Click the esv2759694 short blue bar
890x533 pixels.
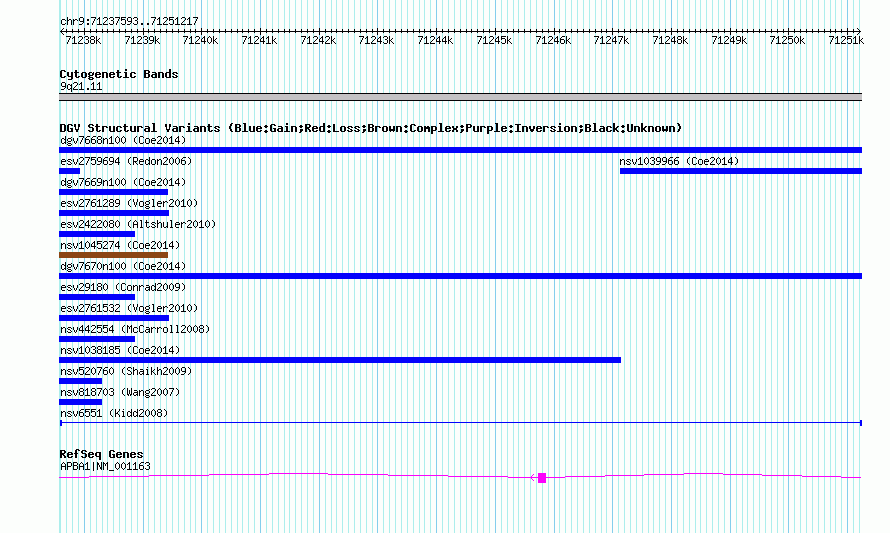click(x=70, y=171)
